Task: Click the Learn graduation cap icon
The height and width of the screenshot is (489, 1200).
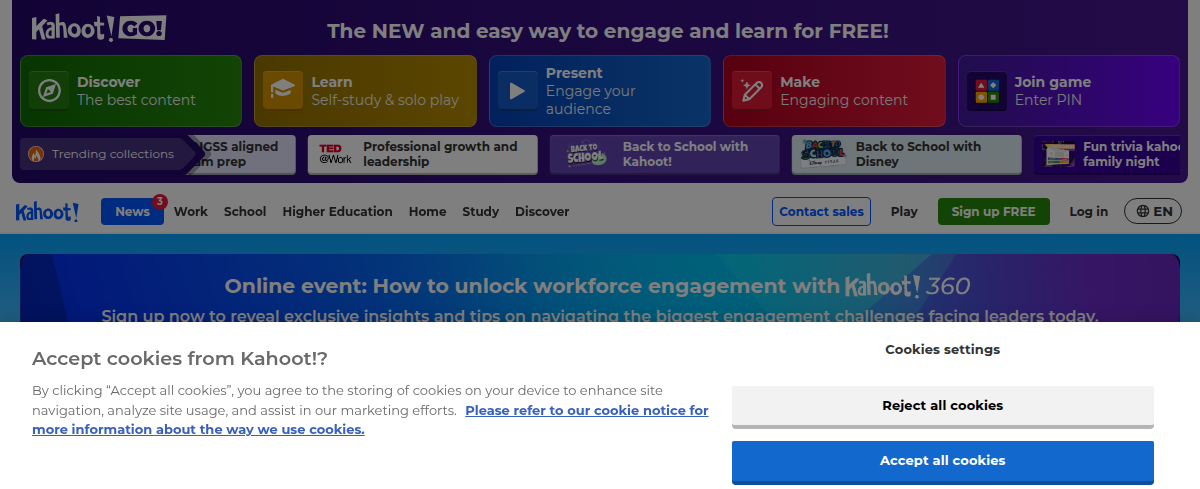Action: 282,91
